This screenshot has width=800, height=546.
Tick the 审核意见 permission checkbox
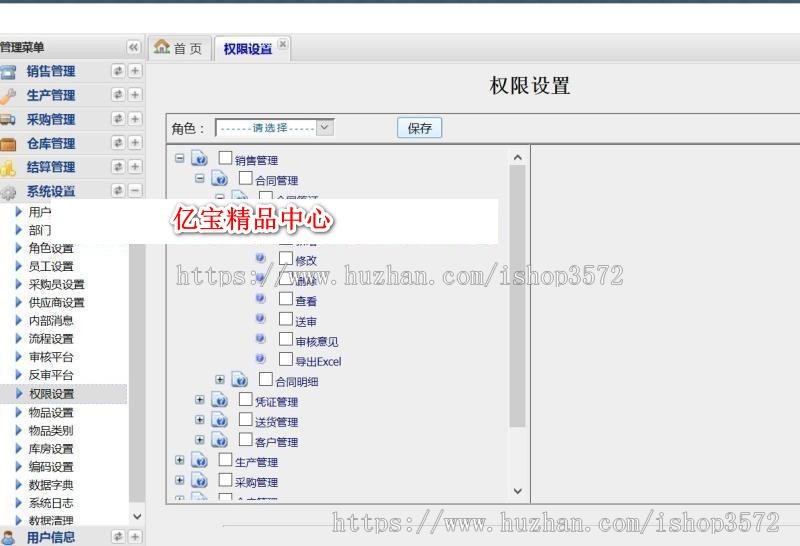pos(286,339)
